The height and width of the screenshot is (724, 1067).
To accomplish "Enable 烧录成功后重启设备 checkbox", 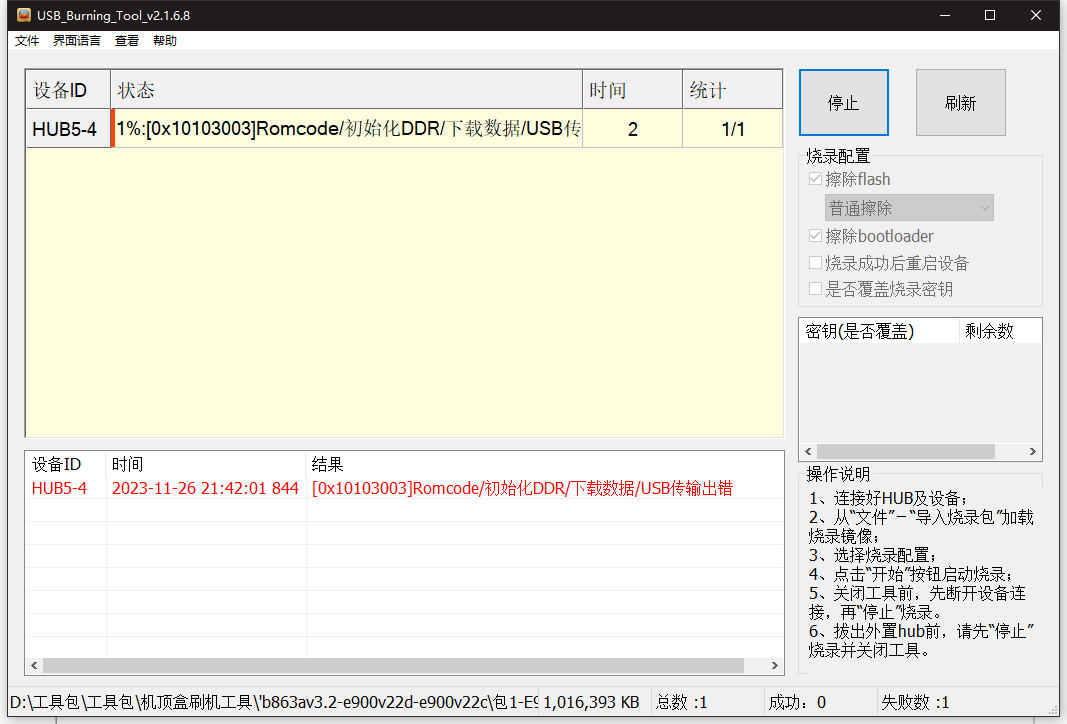I will [x=816, y=263].
